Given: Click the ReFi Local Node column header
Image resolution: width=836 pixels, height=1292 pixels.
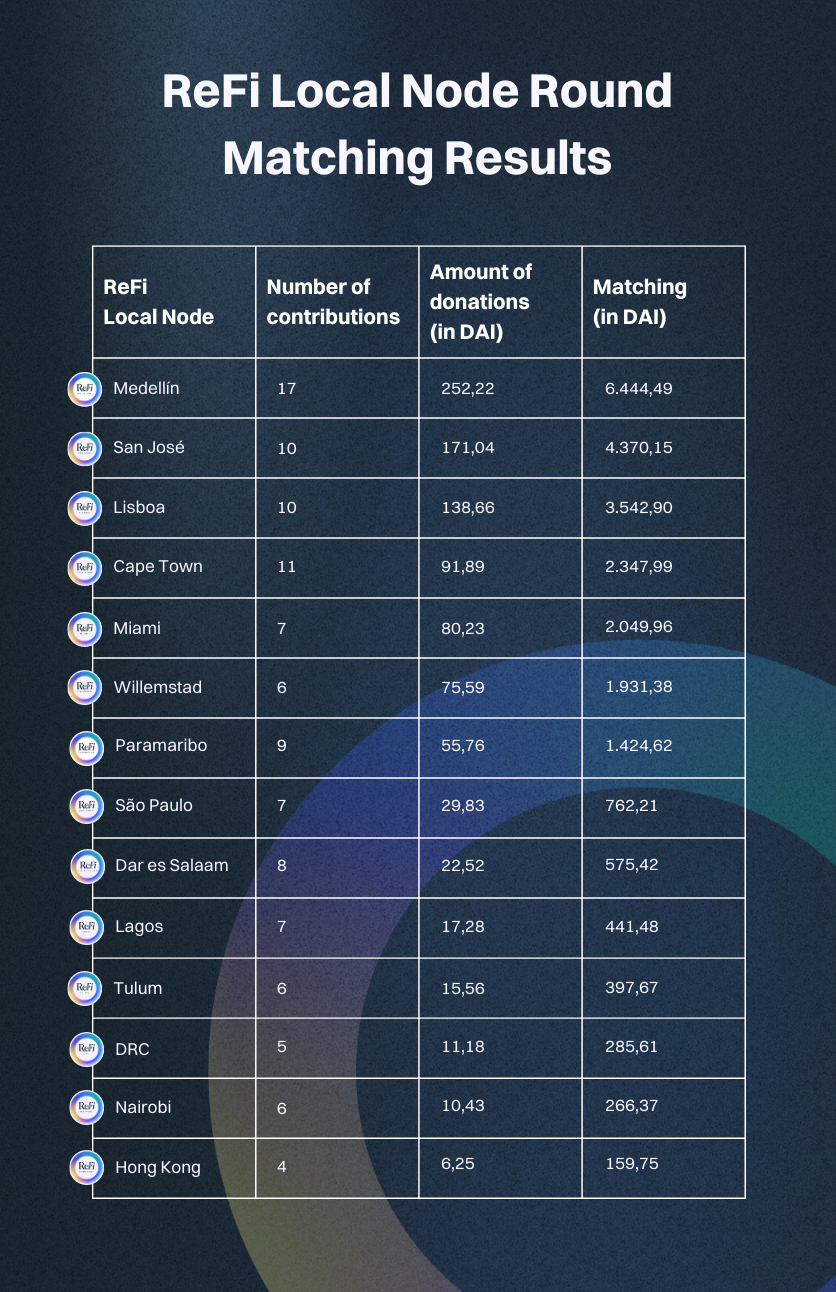Looking at the screenshot, I should tap(159, 302).
